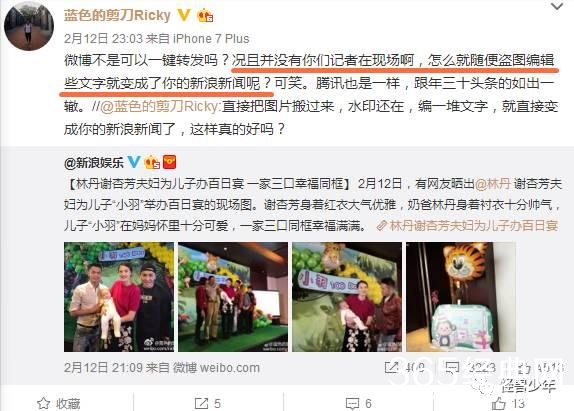The width and height of the screenshot is (574, 411).
Task: Open original post timestamp 2月12日 21:09
Action: pyautogui.click(x=103, y=367)
